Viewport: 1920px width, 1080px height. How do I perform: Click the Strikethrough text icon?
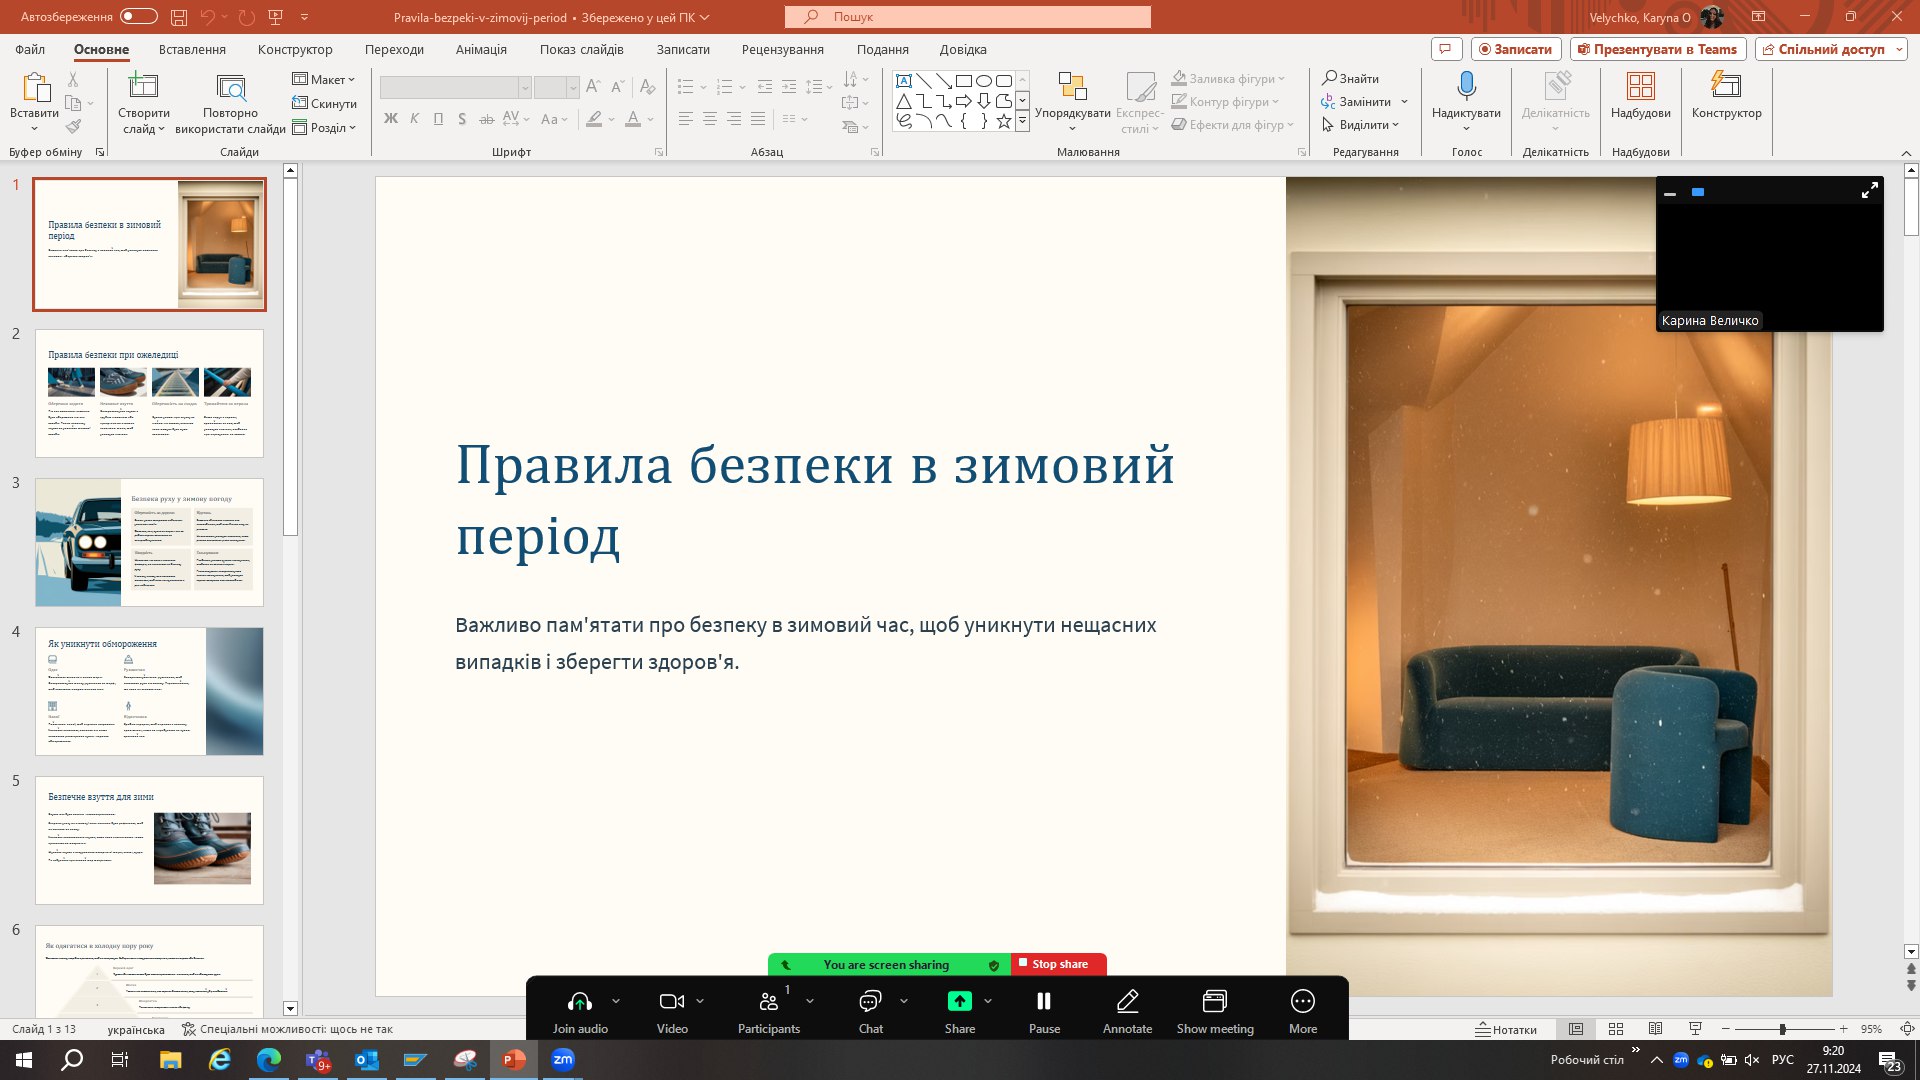486,119
